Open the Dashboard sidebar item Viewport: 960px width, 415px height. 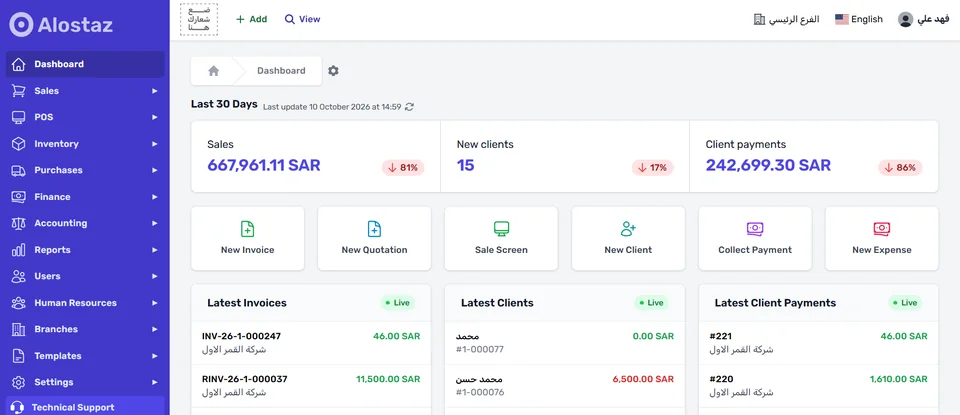coord(85,64)
